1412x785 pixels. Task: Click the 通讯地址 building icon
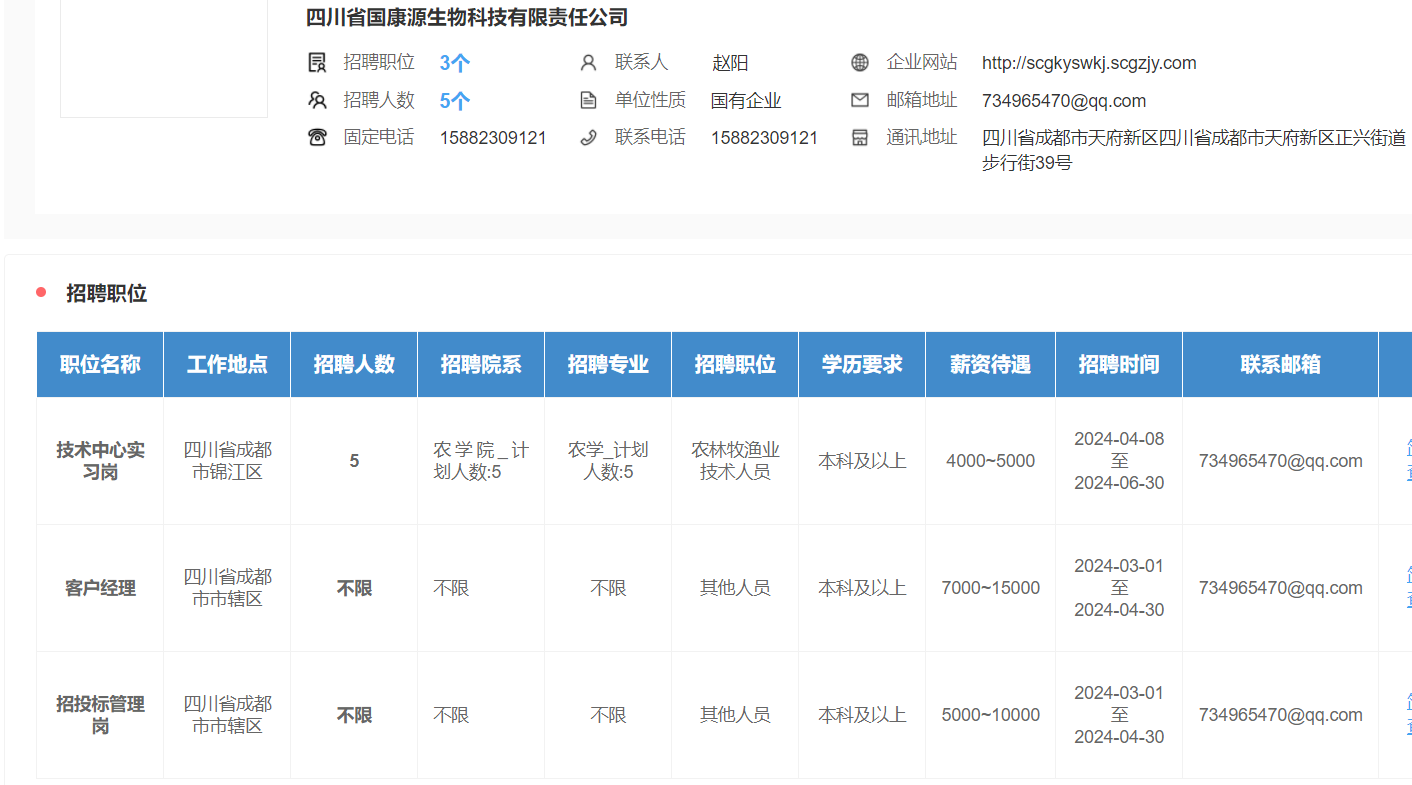tap(860, 138)
